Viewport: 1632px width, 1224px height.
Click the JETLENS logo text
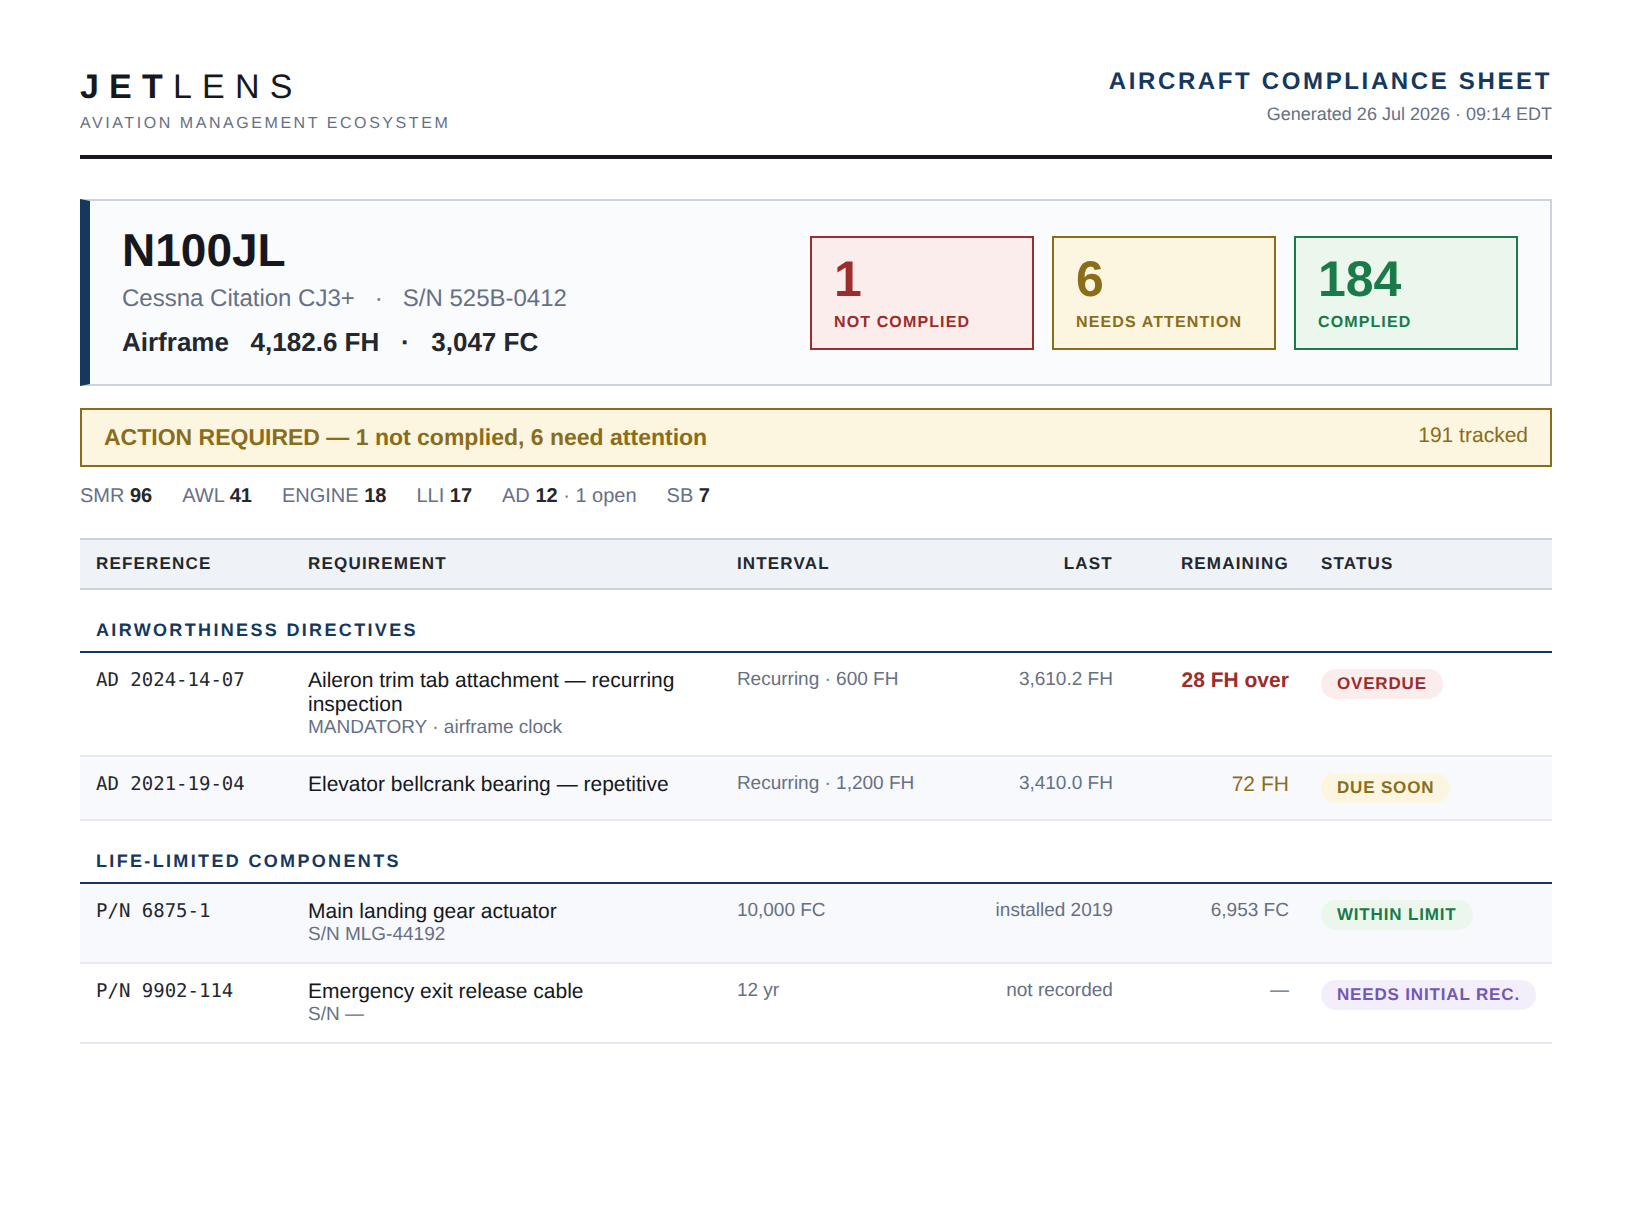point(187,87)
